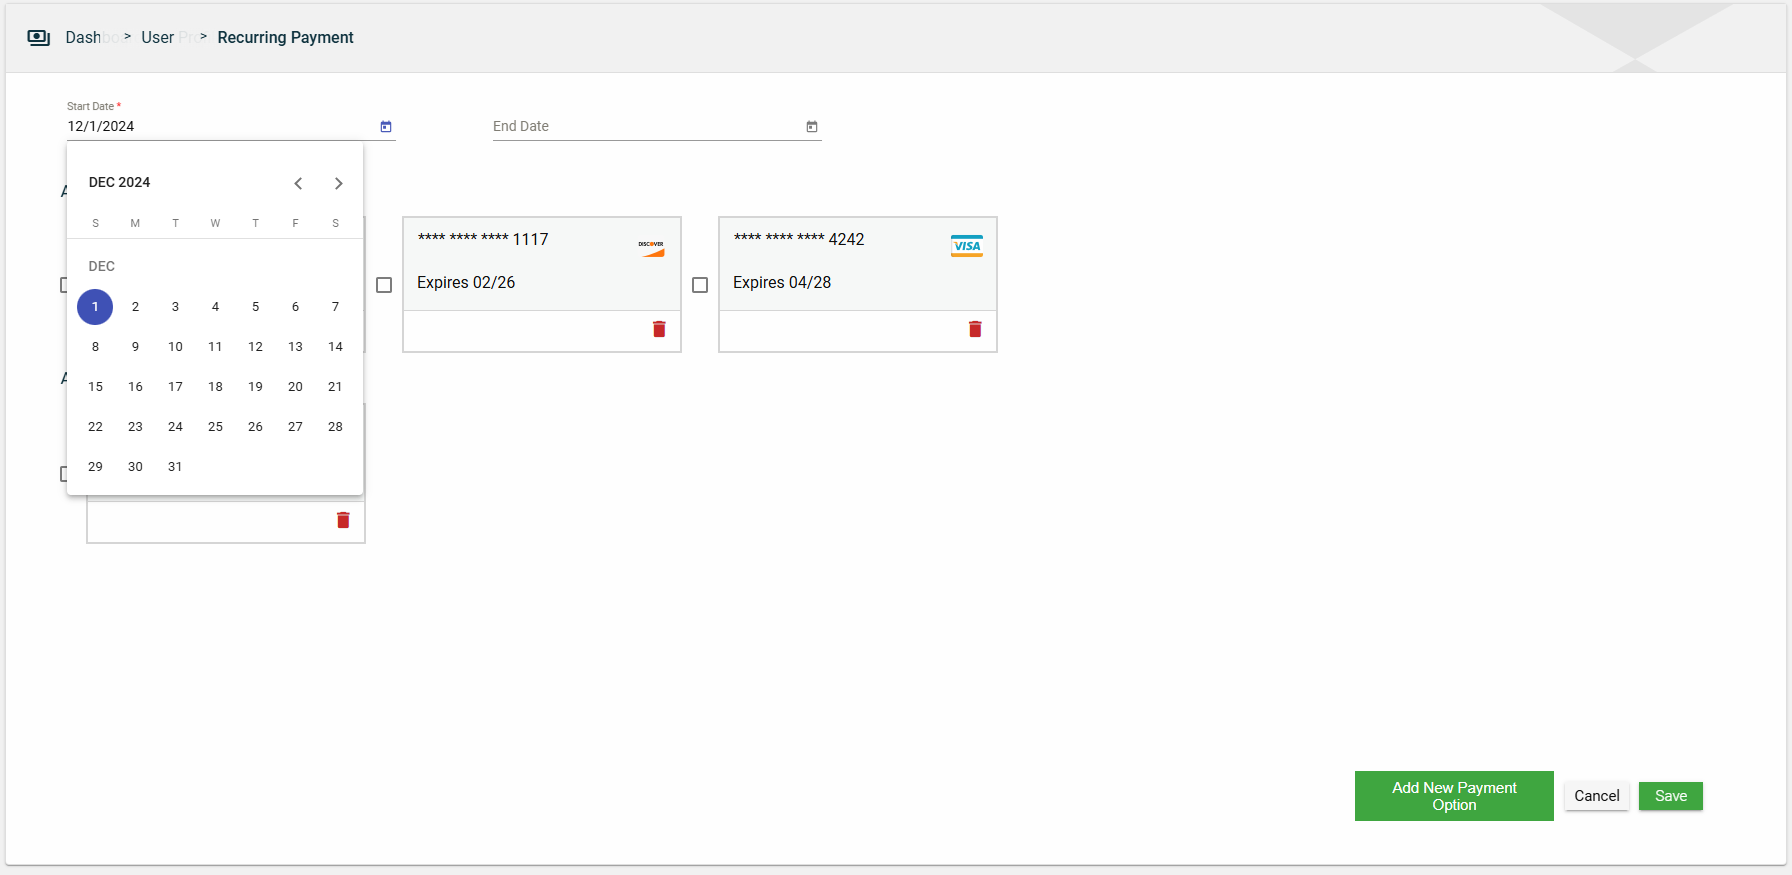Click the trash icon below the calendar popup
Viewport: 1792px width, 875px height.
click(343, 520)
